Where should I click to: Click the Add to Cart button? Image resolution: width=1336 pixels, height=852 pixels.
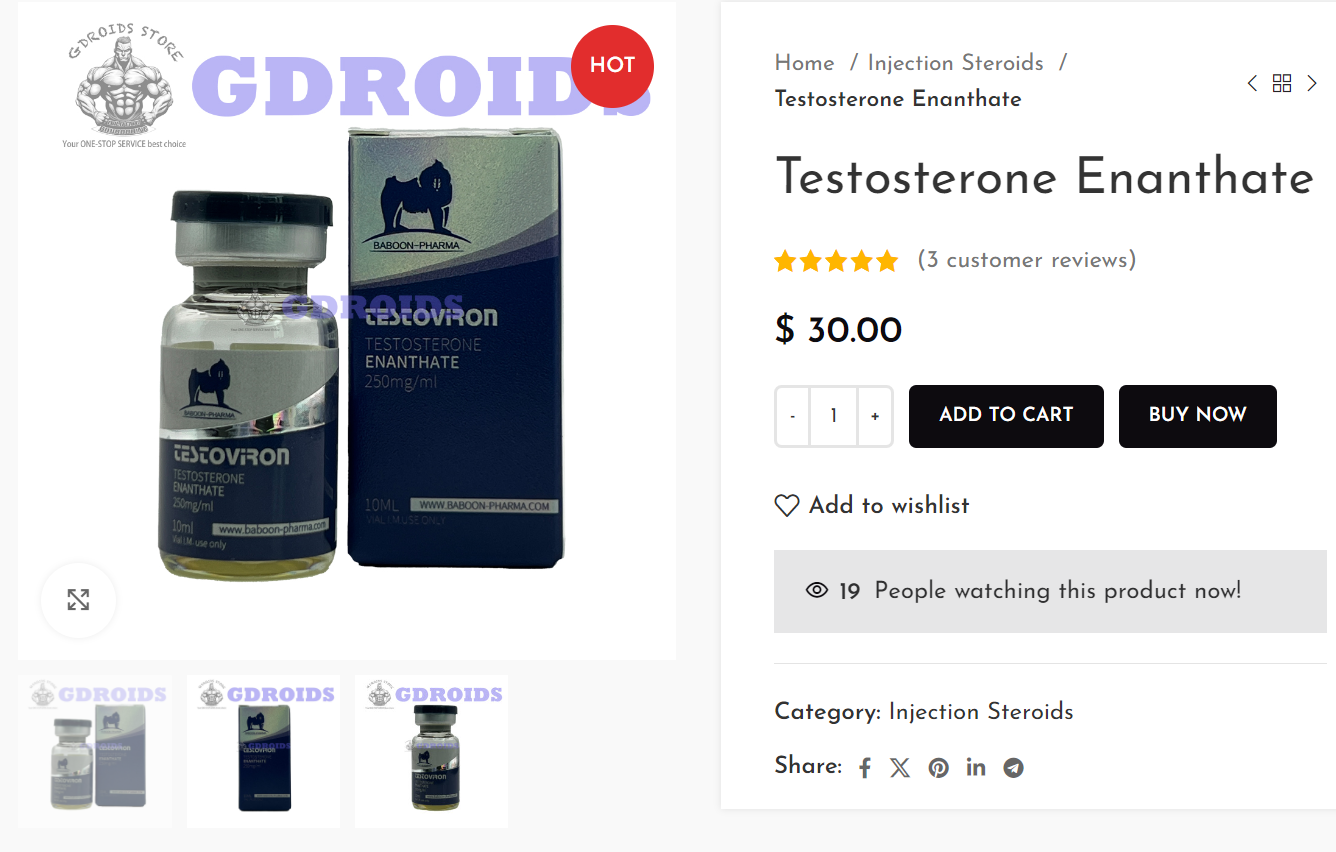pyautogui.click(x=1006, y=416)
